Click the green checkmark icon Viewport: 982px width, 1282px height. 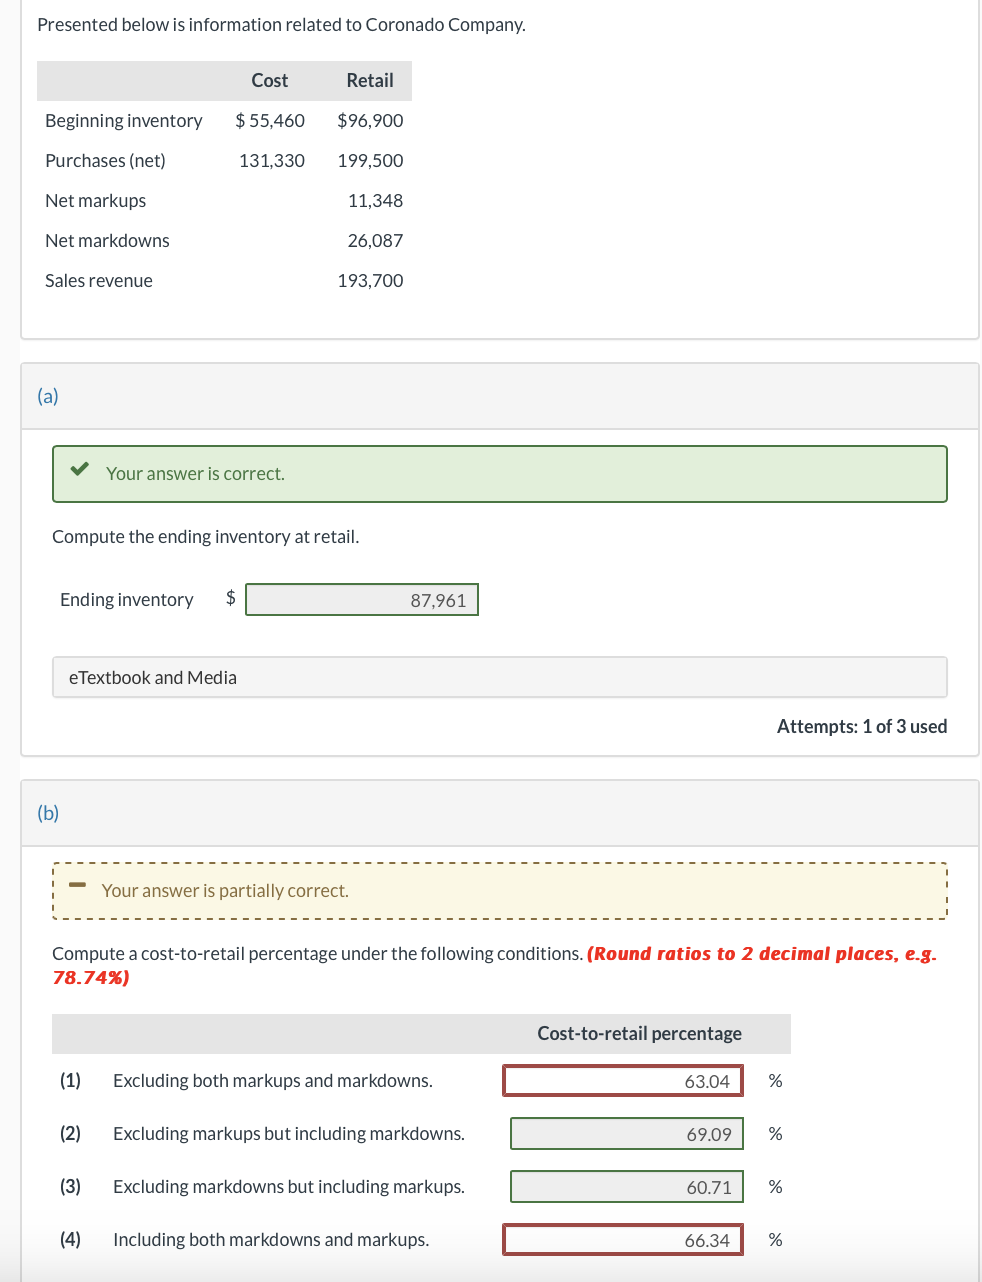coord(79,469)
